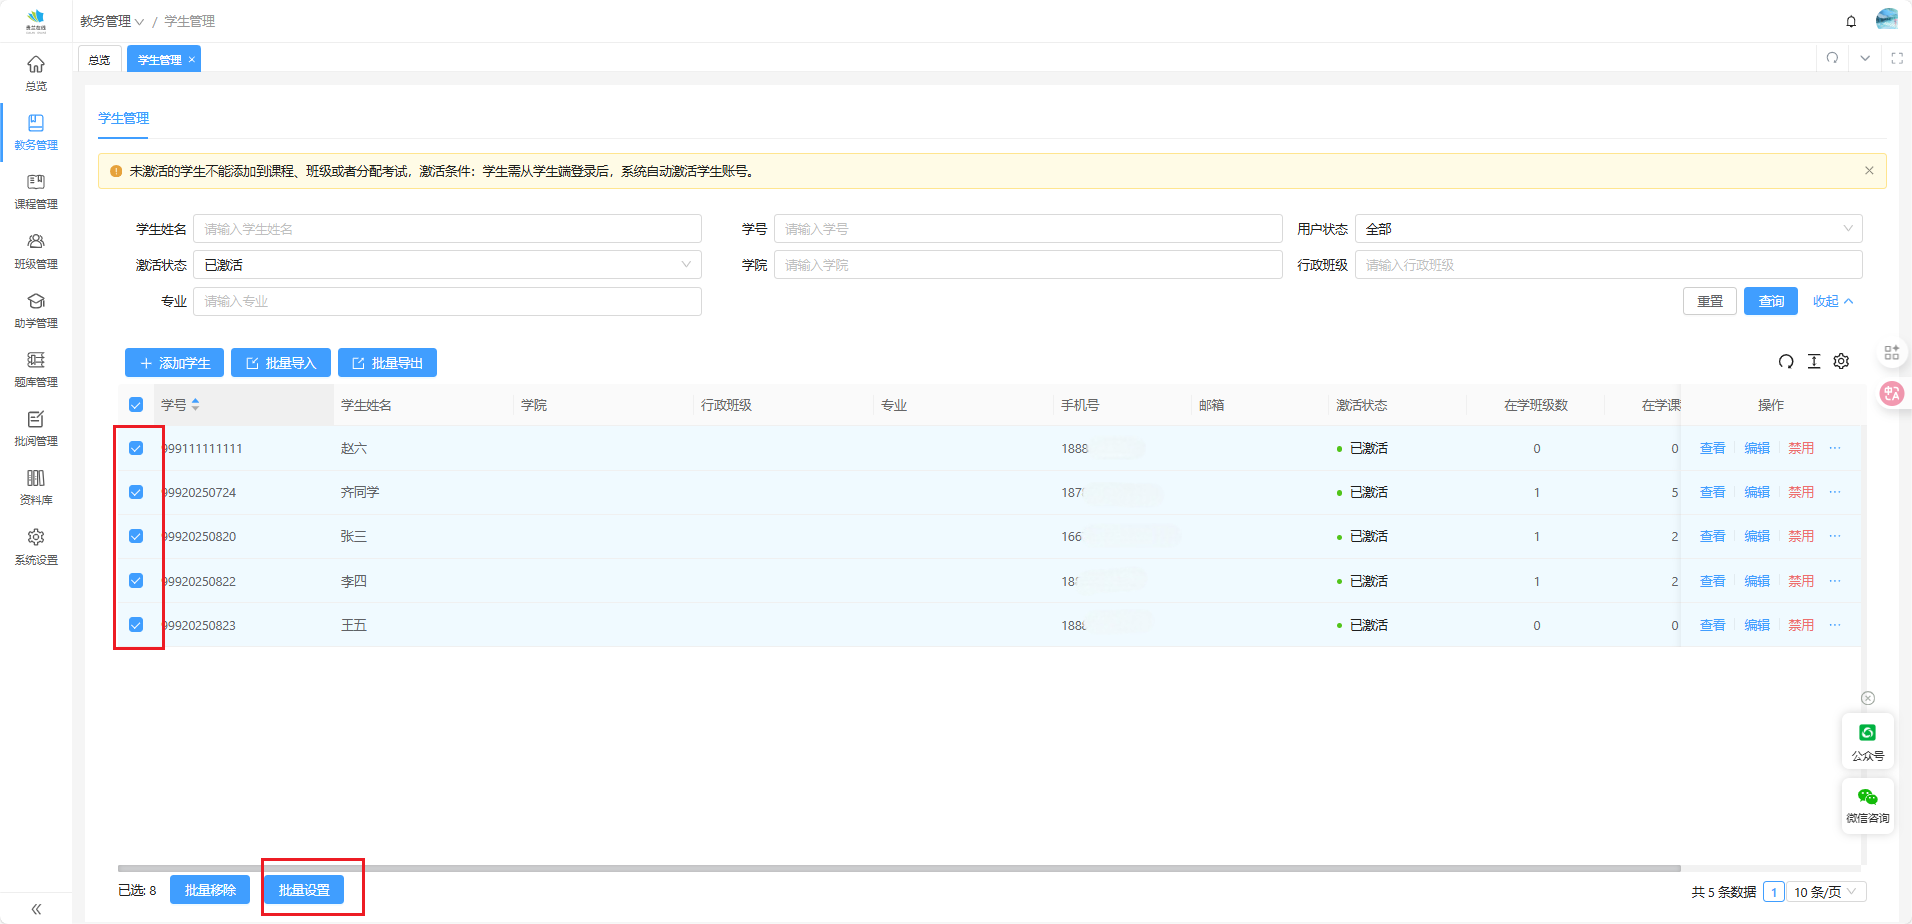1912x924 pixels.
Task: Refresh the student table with the reload icon
Action: tap(1786, 362)
